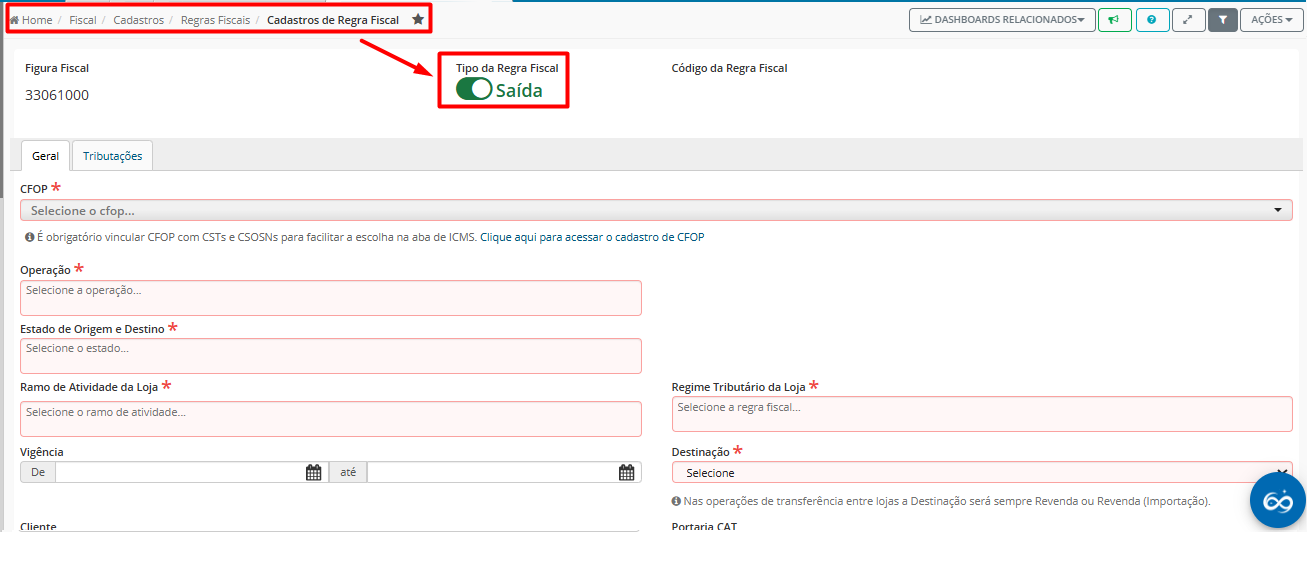Click the Operação selection field

point(331,298)
